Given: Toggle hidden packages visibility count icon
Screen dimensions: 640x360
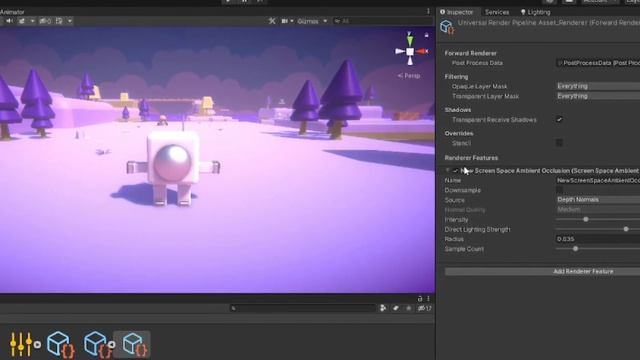Looking at the screenshot, I should 424,308.
